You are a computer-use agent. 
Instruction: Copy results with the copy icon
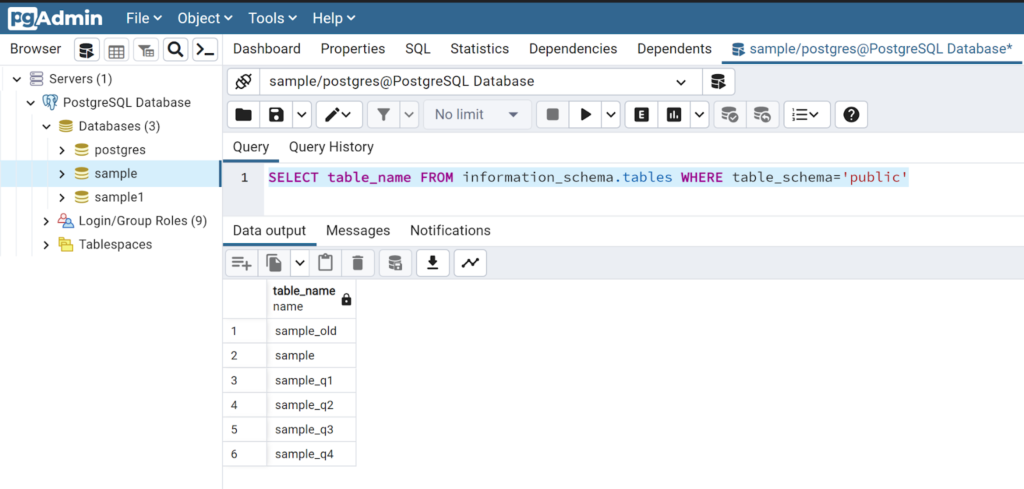274,263
